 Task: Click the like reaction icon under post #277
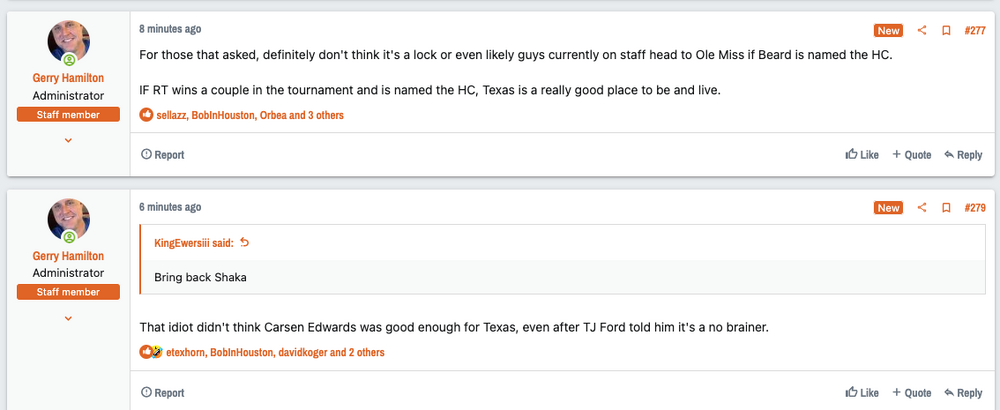pyautogui.click(x=147, y=115)
